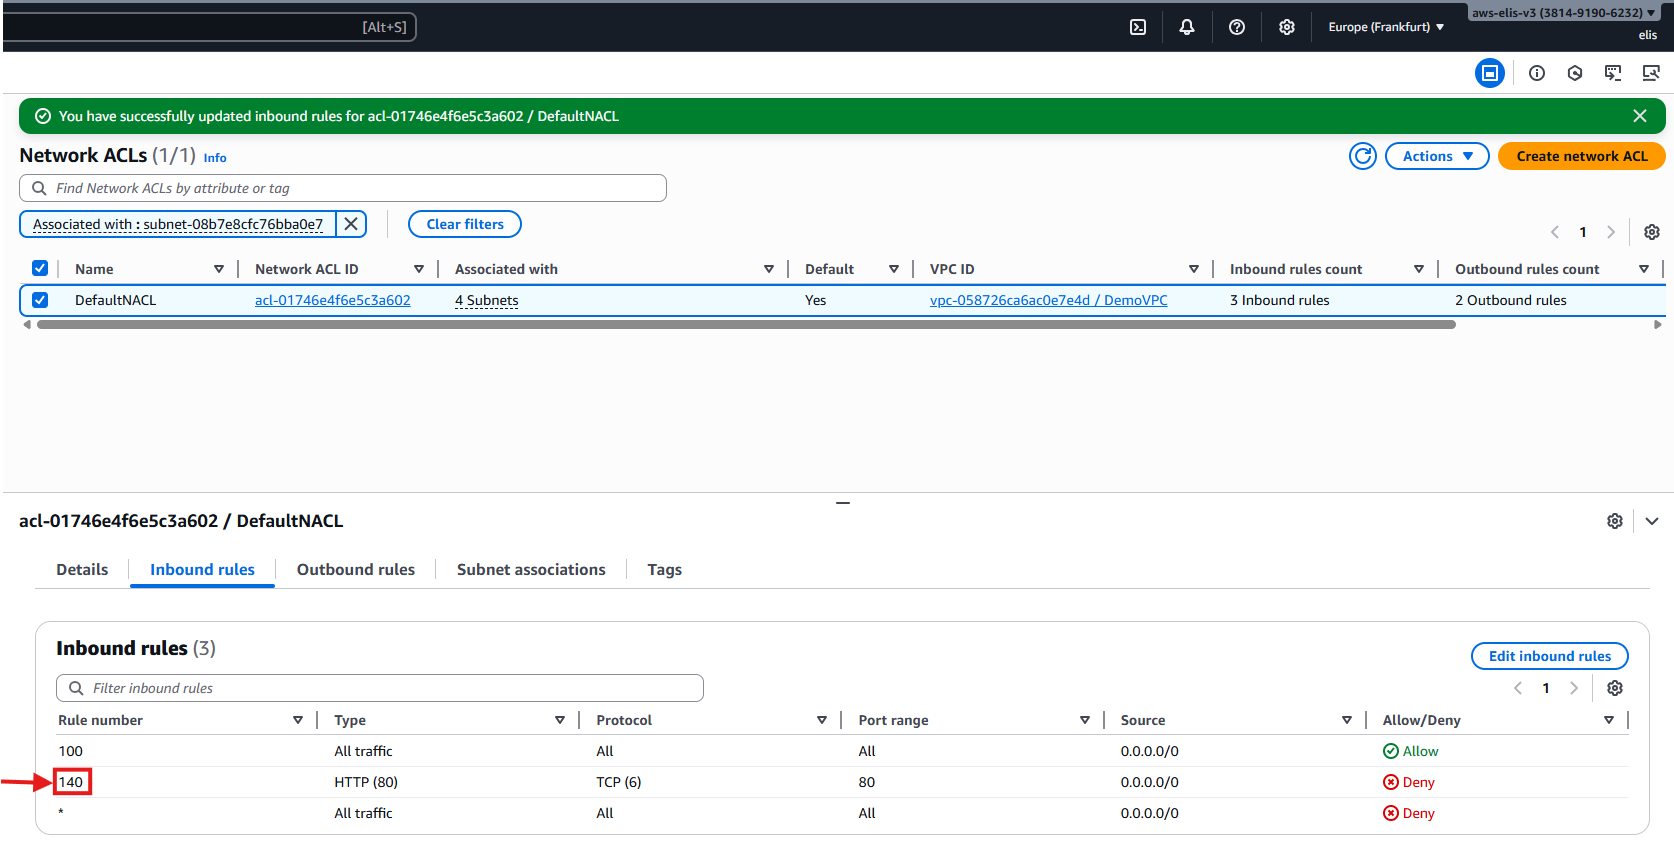Dismiss the green success notification banner
Viewport: 1674px width, 865px height.
pos(1640,116)
